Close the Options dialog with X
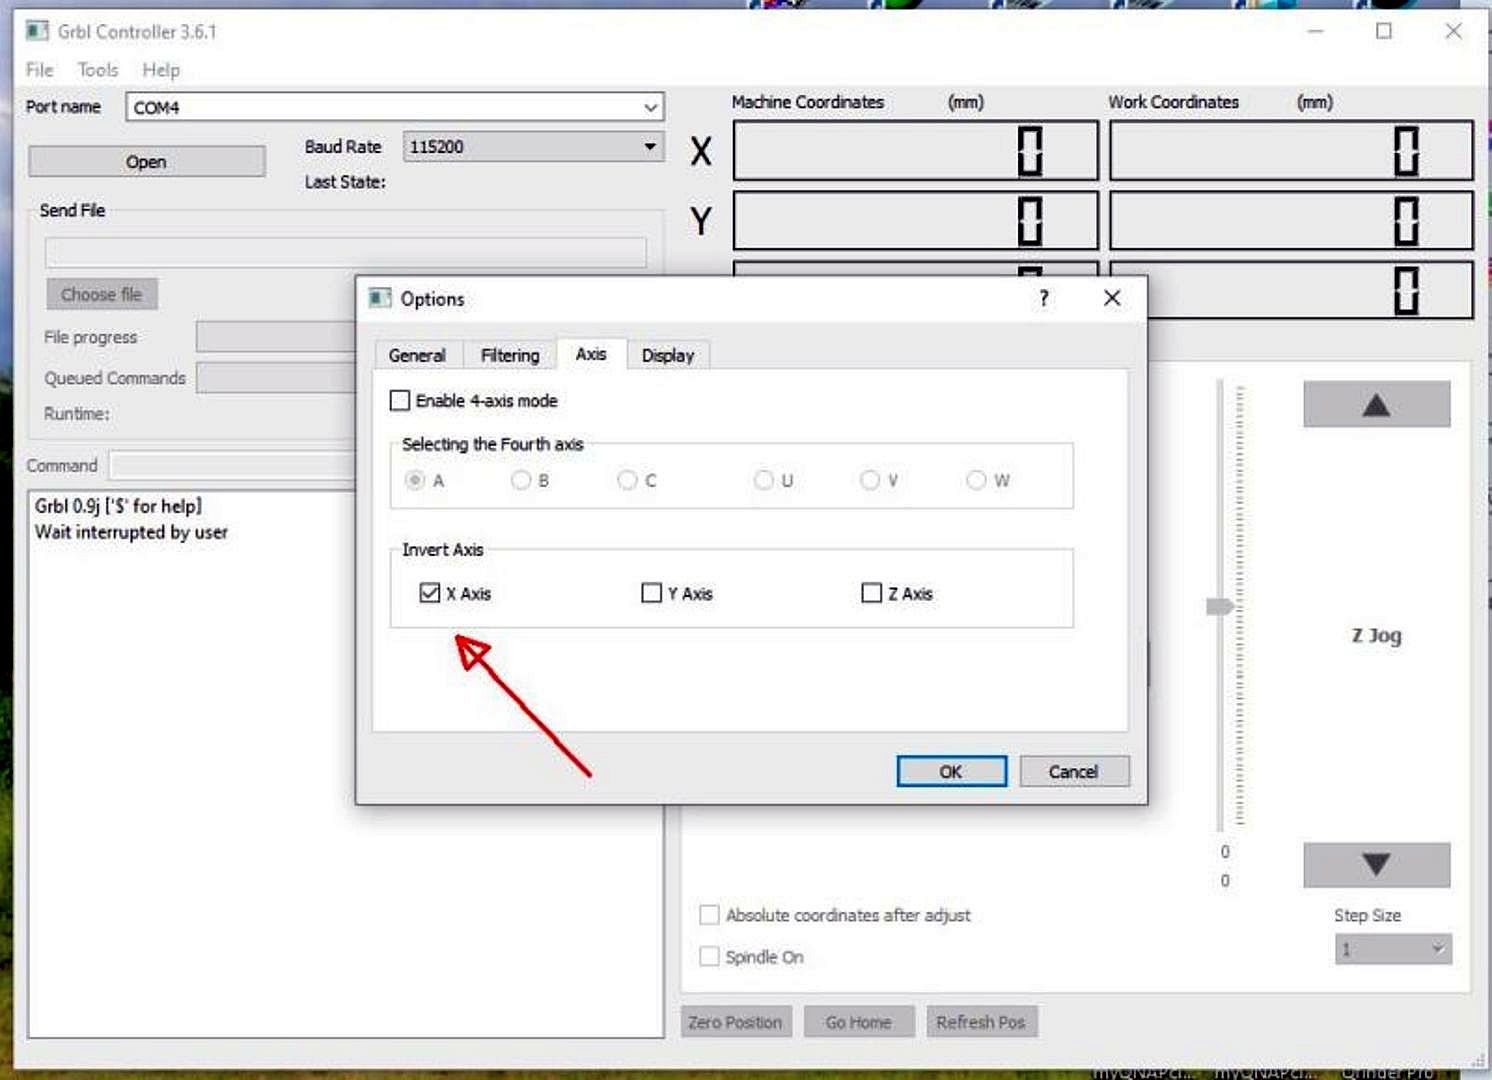 click(x=1111, y=298)
